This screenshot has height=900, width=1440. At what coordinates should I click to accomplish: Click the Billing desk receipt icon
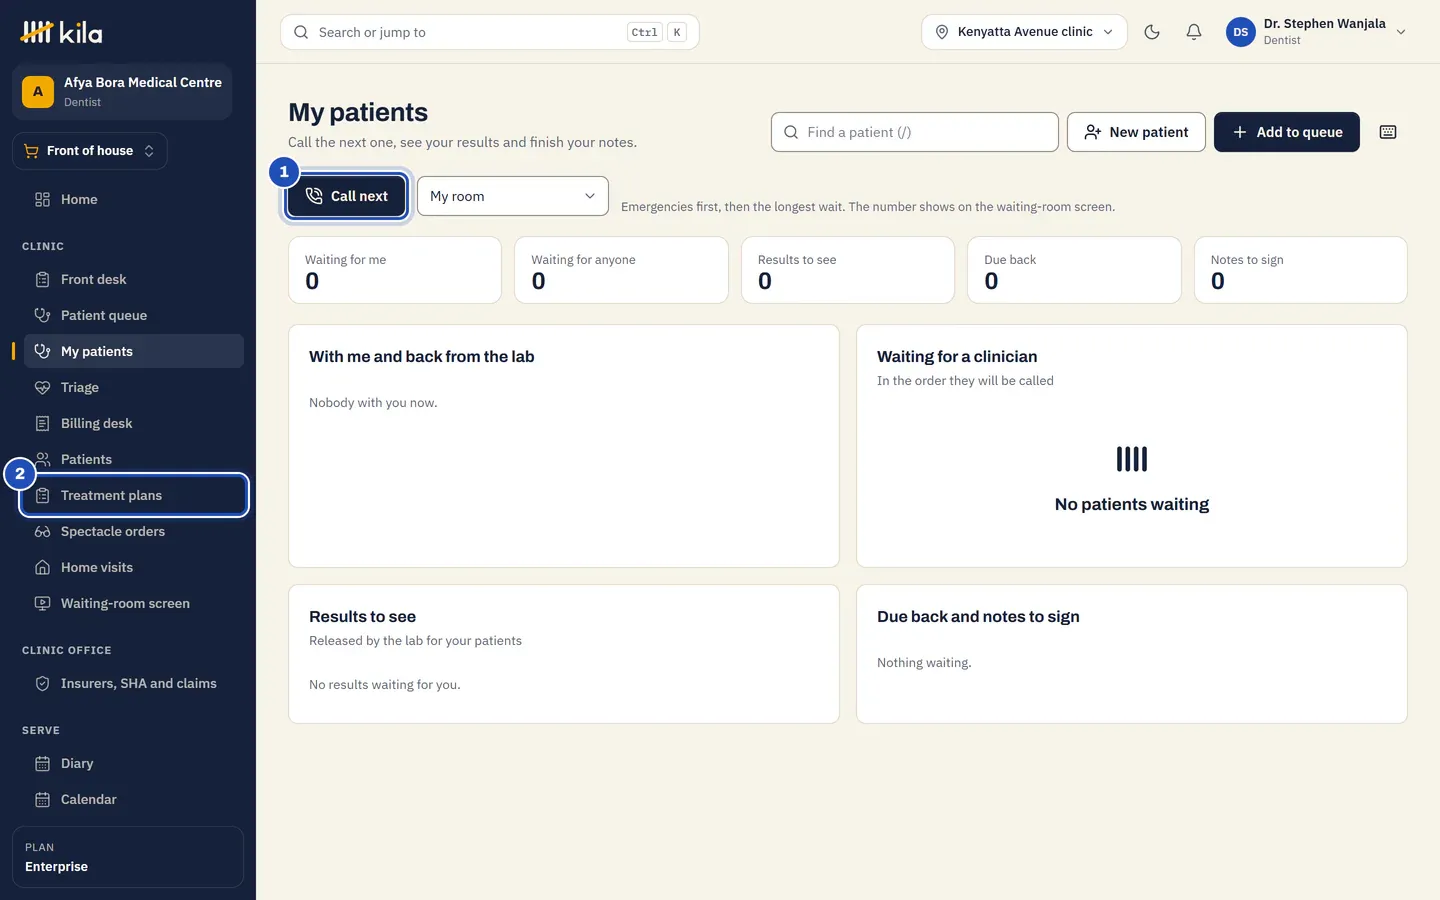pos(42,423)
